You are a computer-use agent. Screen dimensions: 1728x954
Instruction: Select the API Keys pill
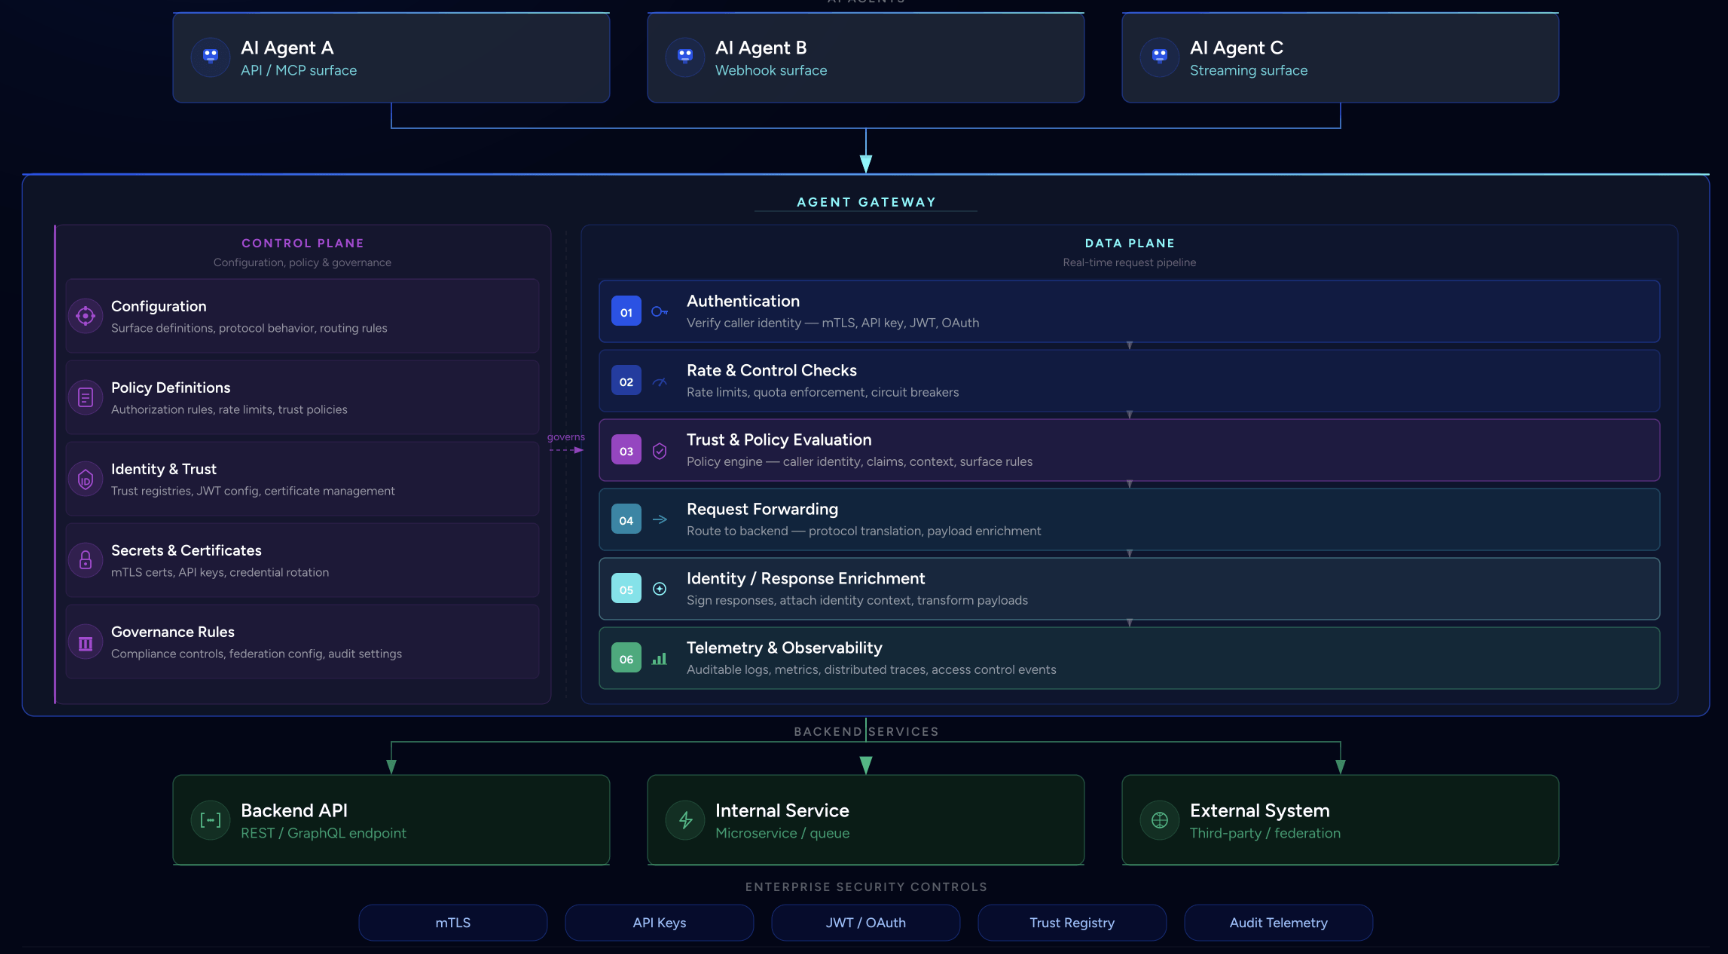659,923
